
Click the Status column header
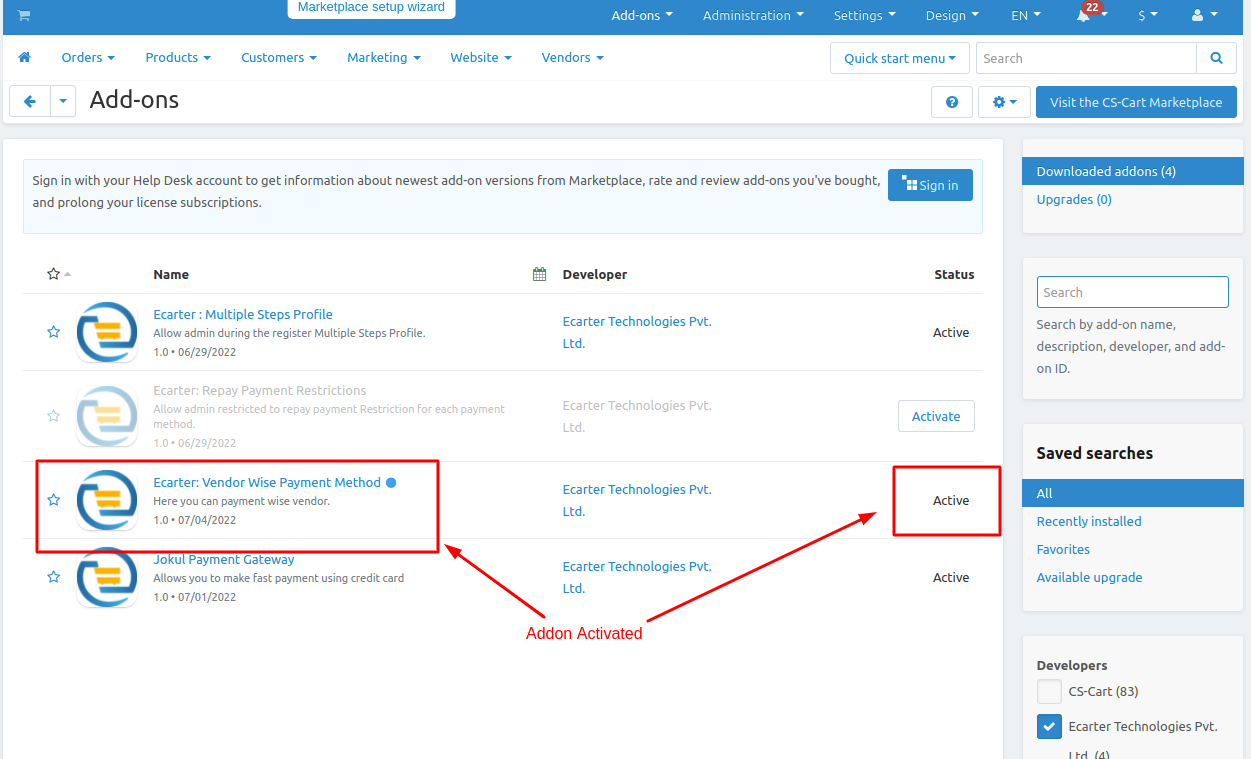coord(954,274)
